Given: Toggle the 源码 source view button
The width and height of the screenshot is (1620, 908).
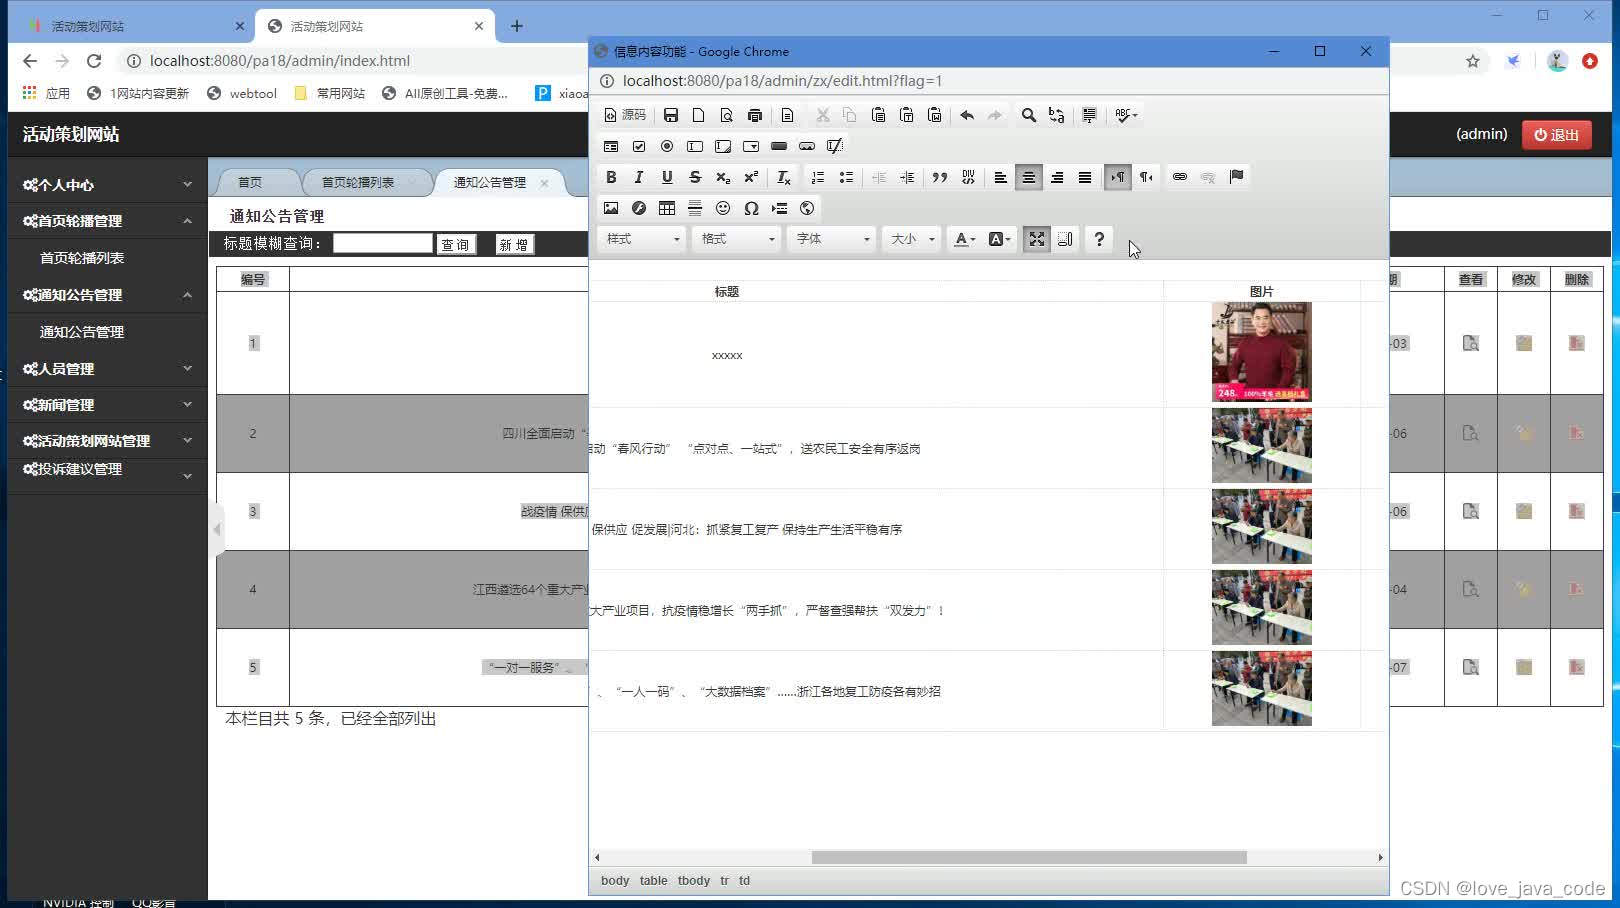Looking at the screenshot, I should (x=625, y=115).
